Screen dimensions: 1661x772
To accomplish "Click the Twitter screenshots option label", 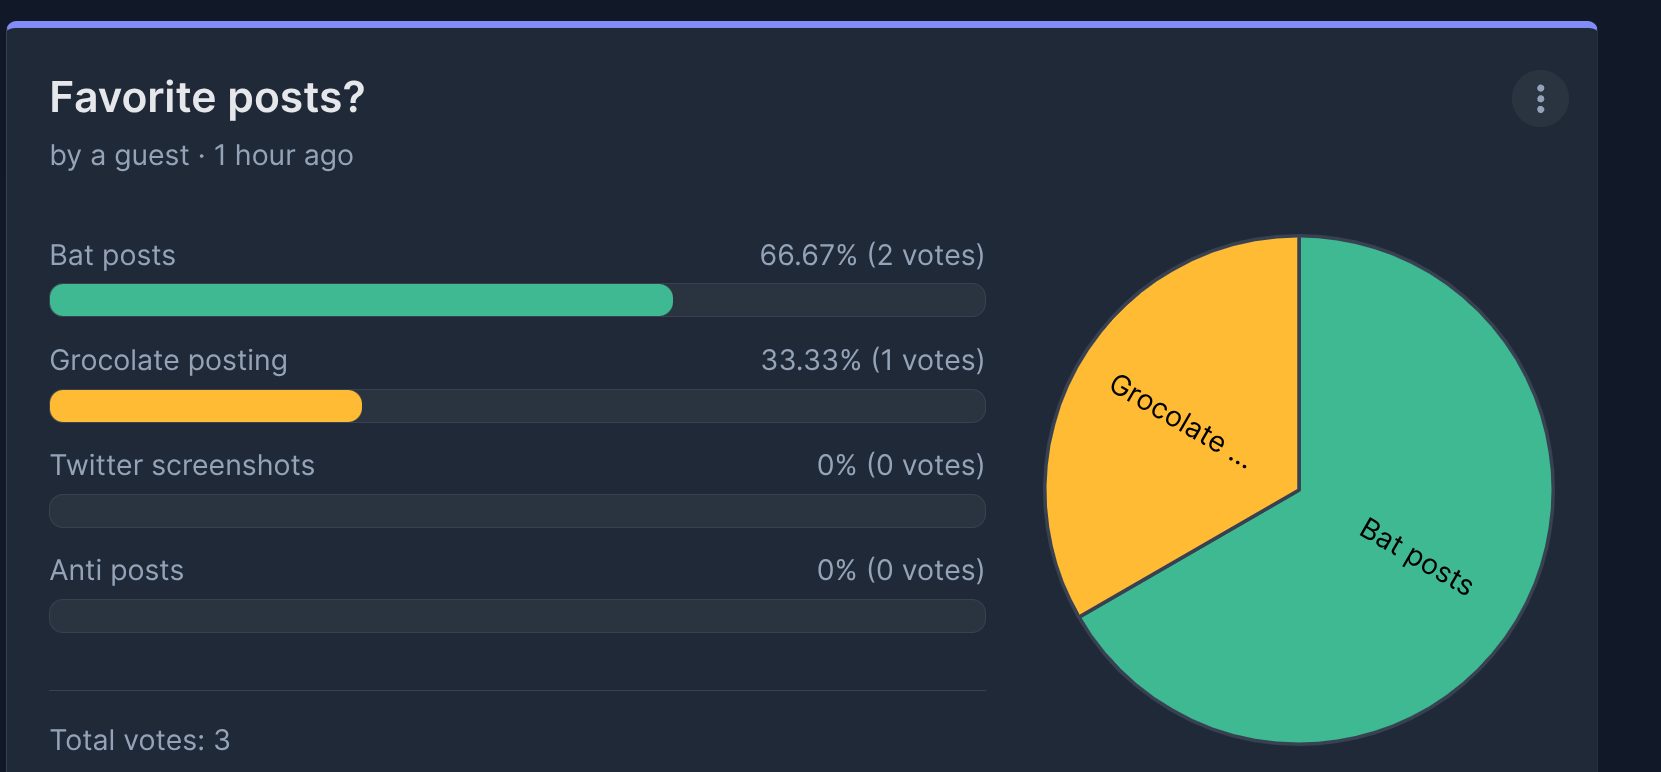I will tap(182, 465).
